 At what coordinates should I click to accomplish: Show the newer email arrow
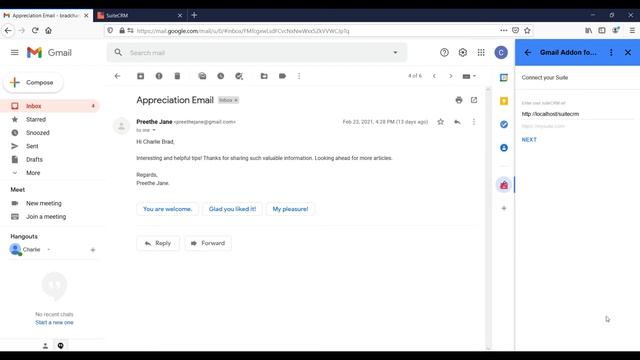tap(434, 76)
